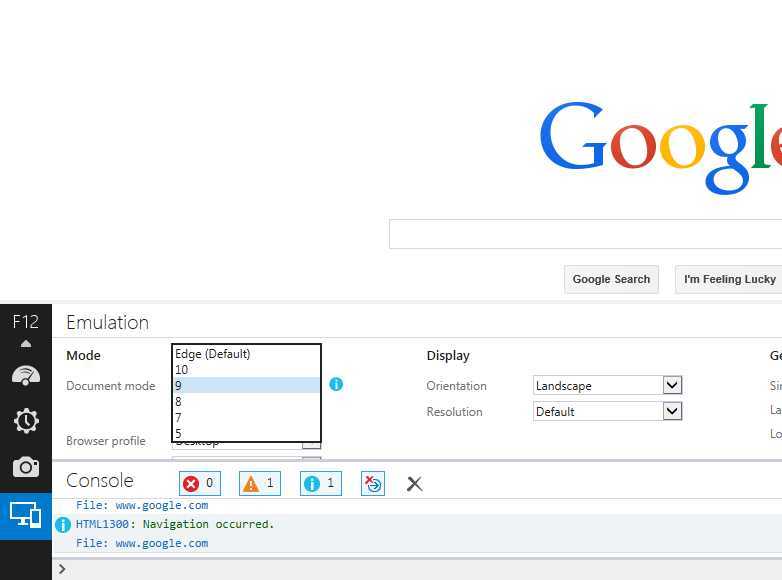
Task: Click the Resolution label
Action: 454,411
